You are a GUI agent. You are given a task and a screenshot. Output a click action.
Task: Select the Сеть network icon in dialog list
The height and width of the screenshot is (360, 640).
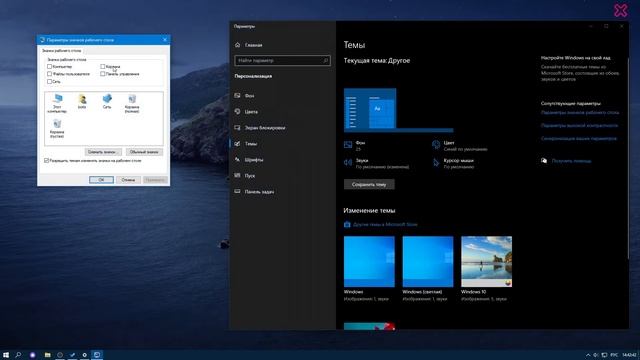coord(107,98)
